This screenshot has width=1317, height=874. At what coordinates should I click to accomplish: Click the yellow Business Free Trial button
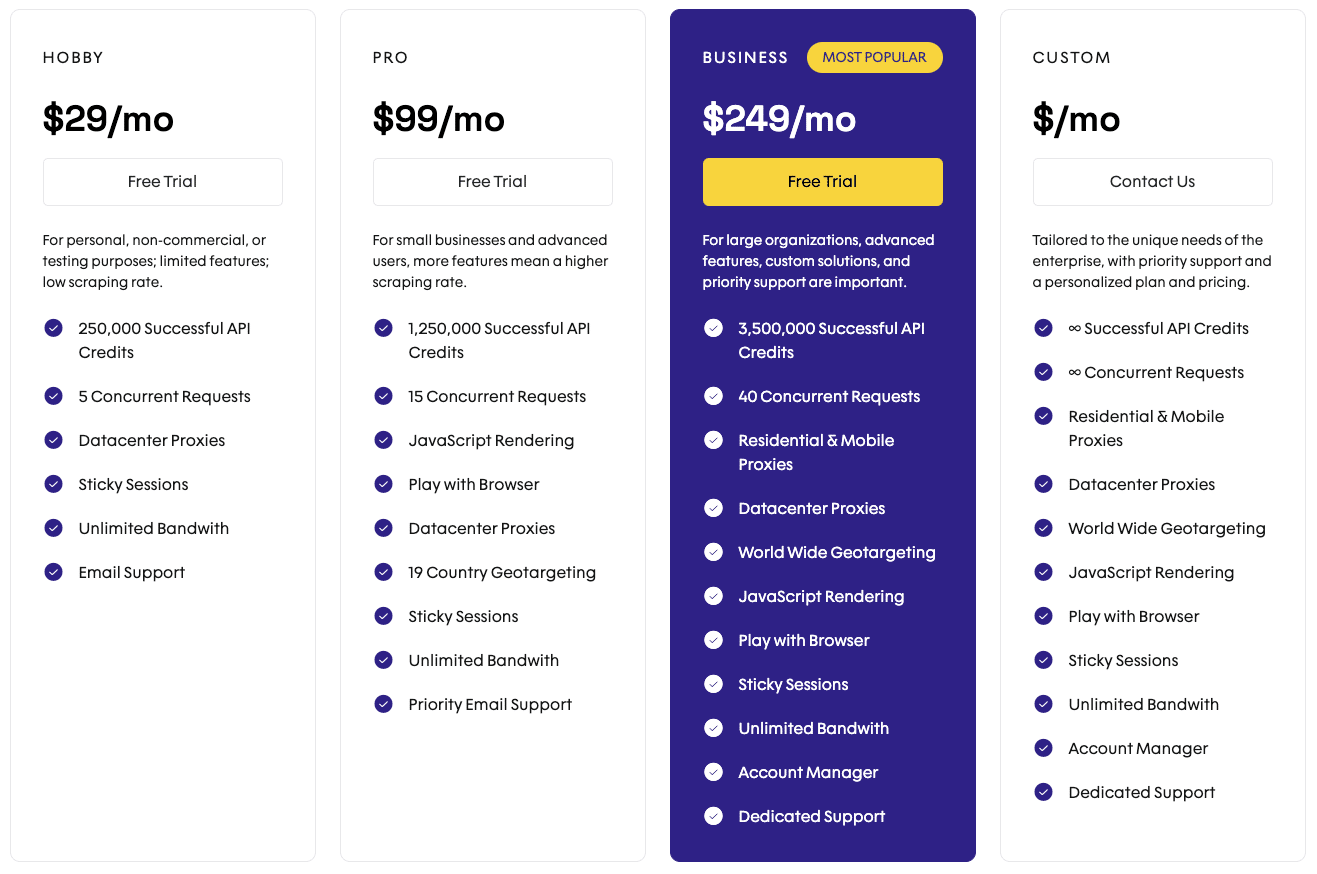point(822,182)
